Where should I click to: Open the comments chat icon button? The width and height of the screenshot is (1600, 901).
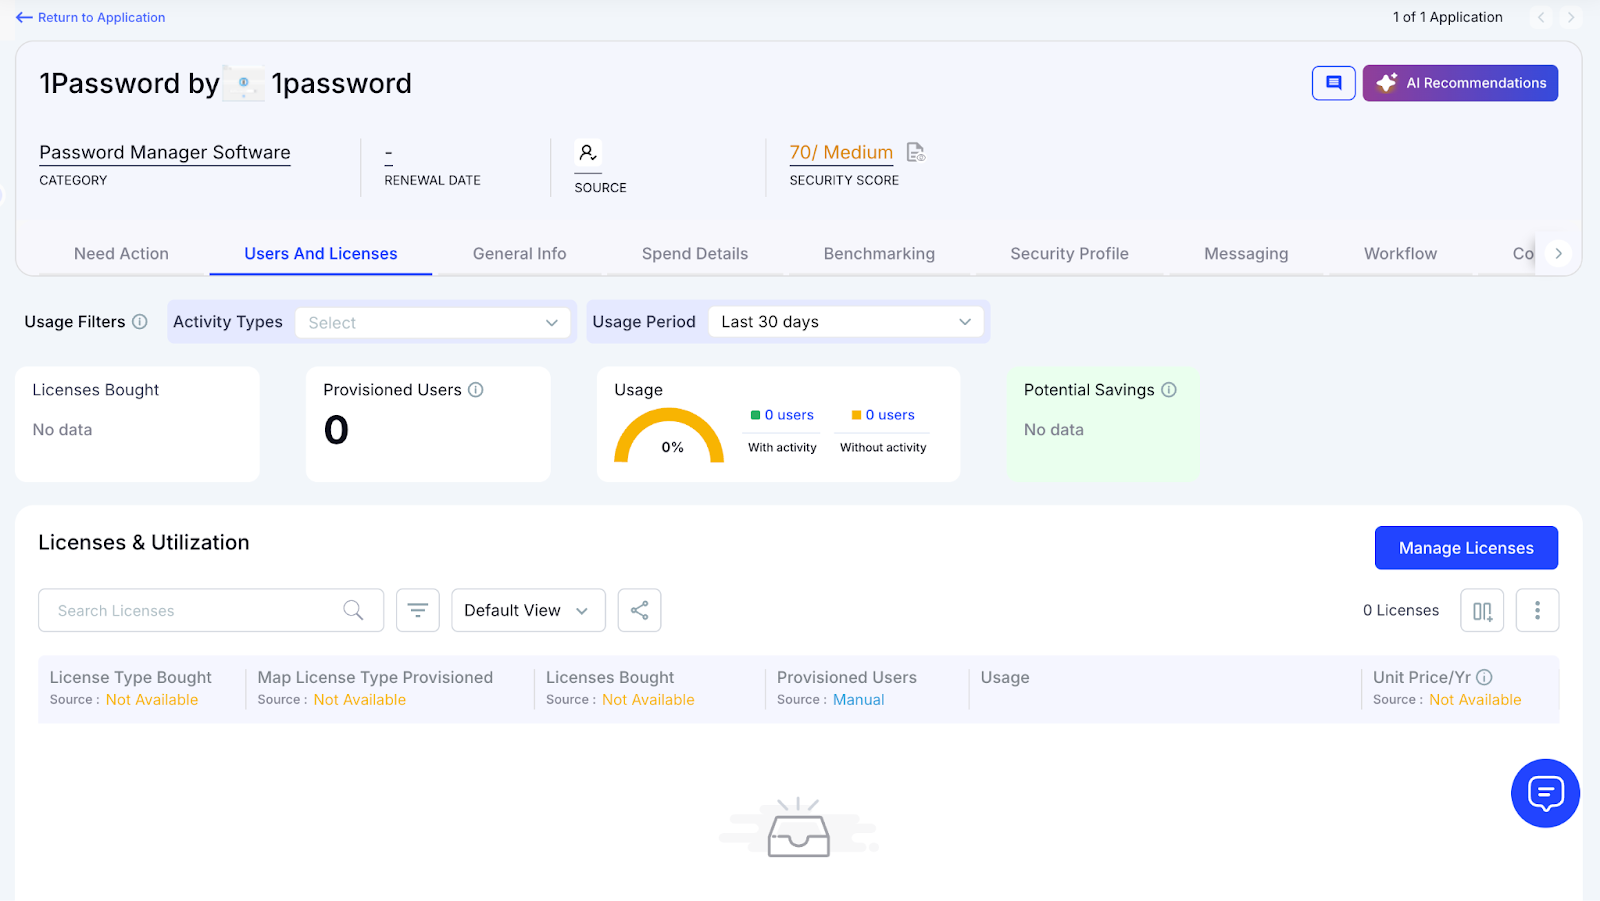click(1334, 83)
